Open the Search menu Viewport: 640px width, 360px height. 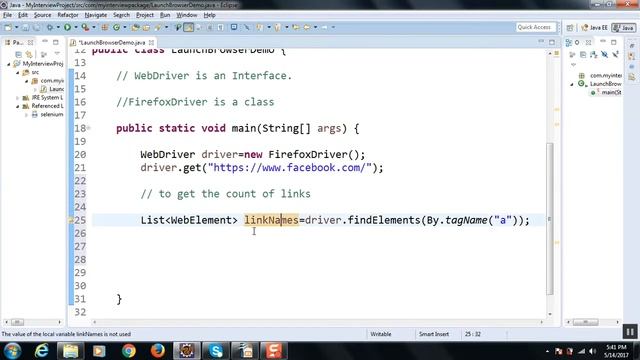[x=121, y=15]
